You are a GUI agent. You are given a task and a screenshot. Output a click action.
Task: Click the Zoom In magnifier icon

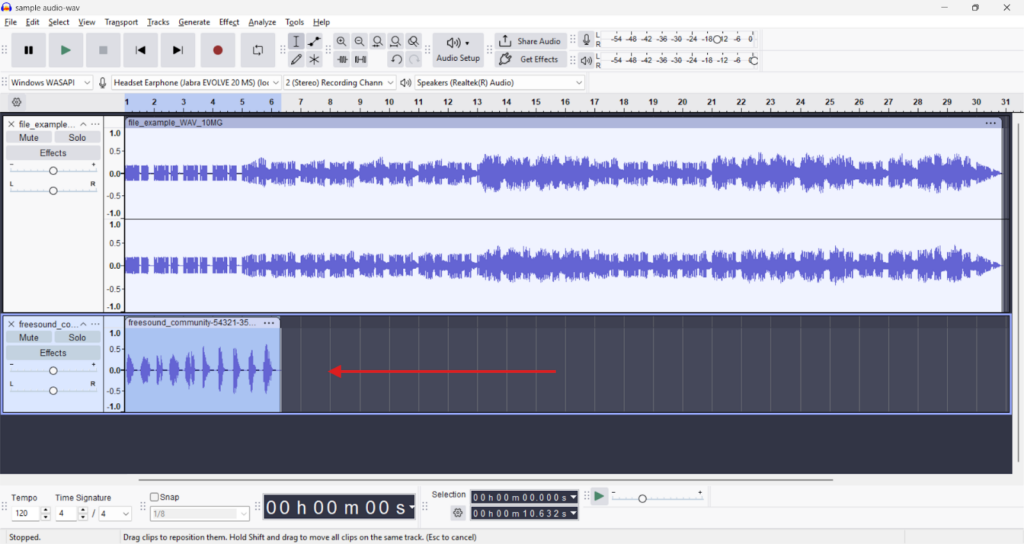342,42
